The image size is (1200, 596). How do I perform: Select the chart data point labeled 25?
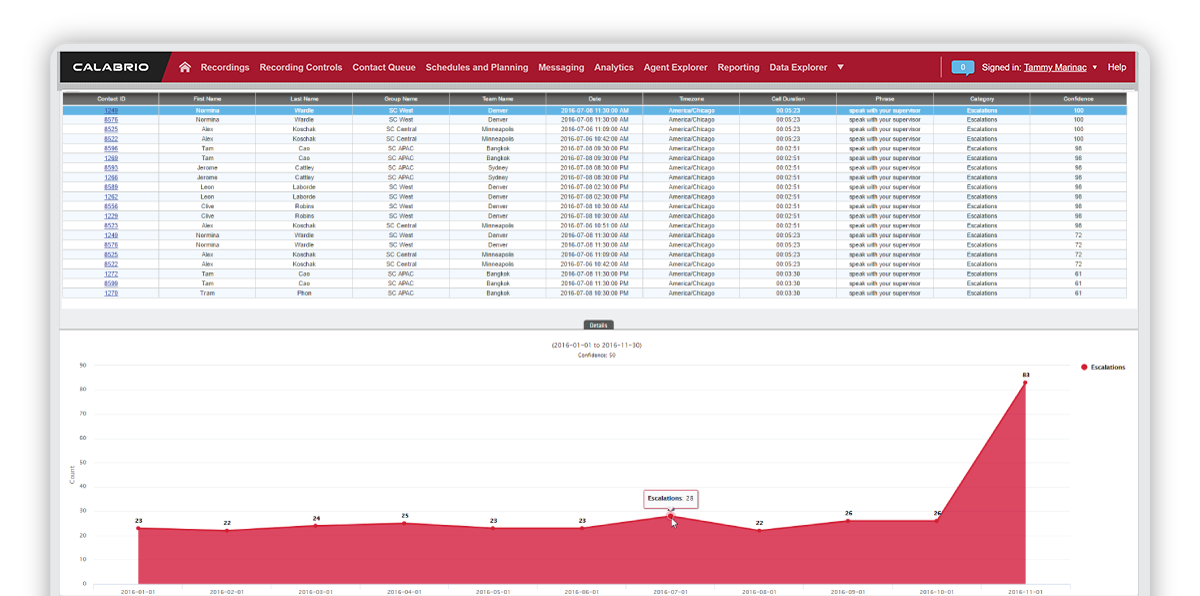[x=405, y=523]
